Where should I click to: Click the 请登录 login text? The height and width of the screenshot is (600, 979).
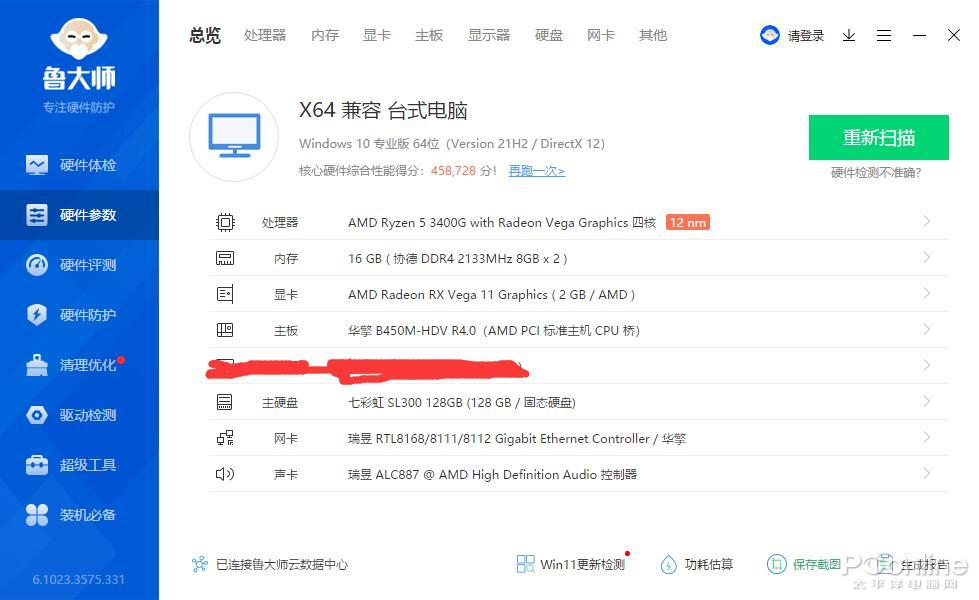(x=805, y=36)
